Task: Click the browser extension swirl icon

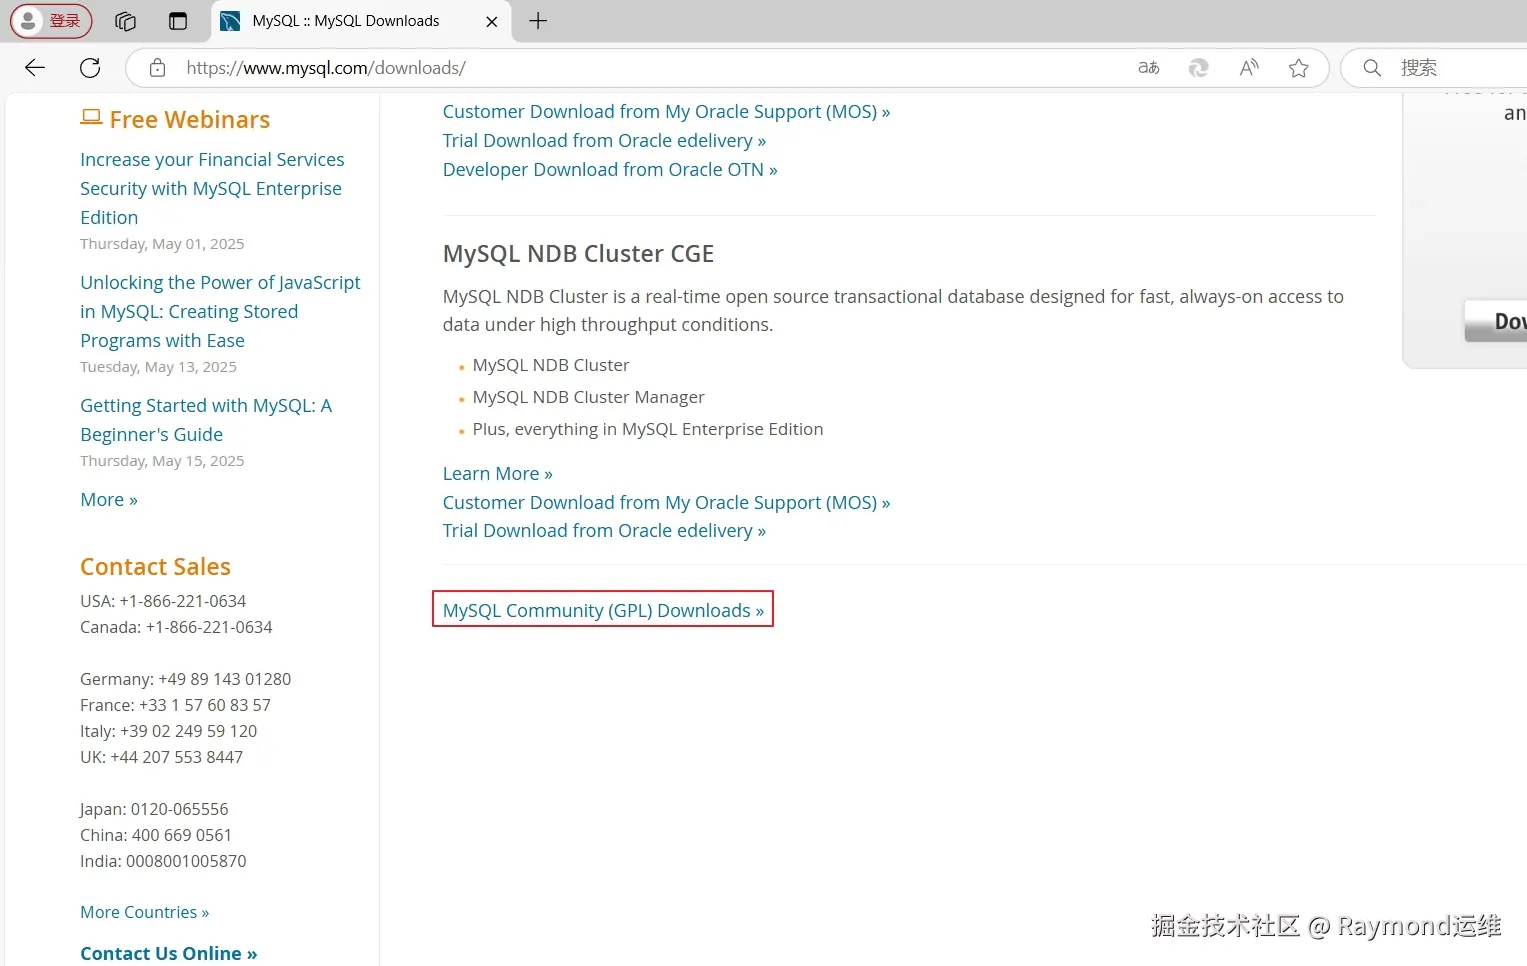Action: pyautogui.click(x=1198, y=68)
